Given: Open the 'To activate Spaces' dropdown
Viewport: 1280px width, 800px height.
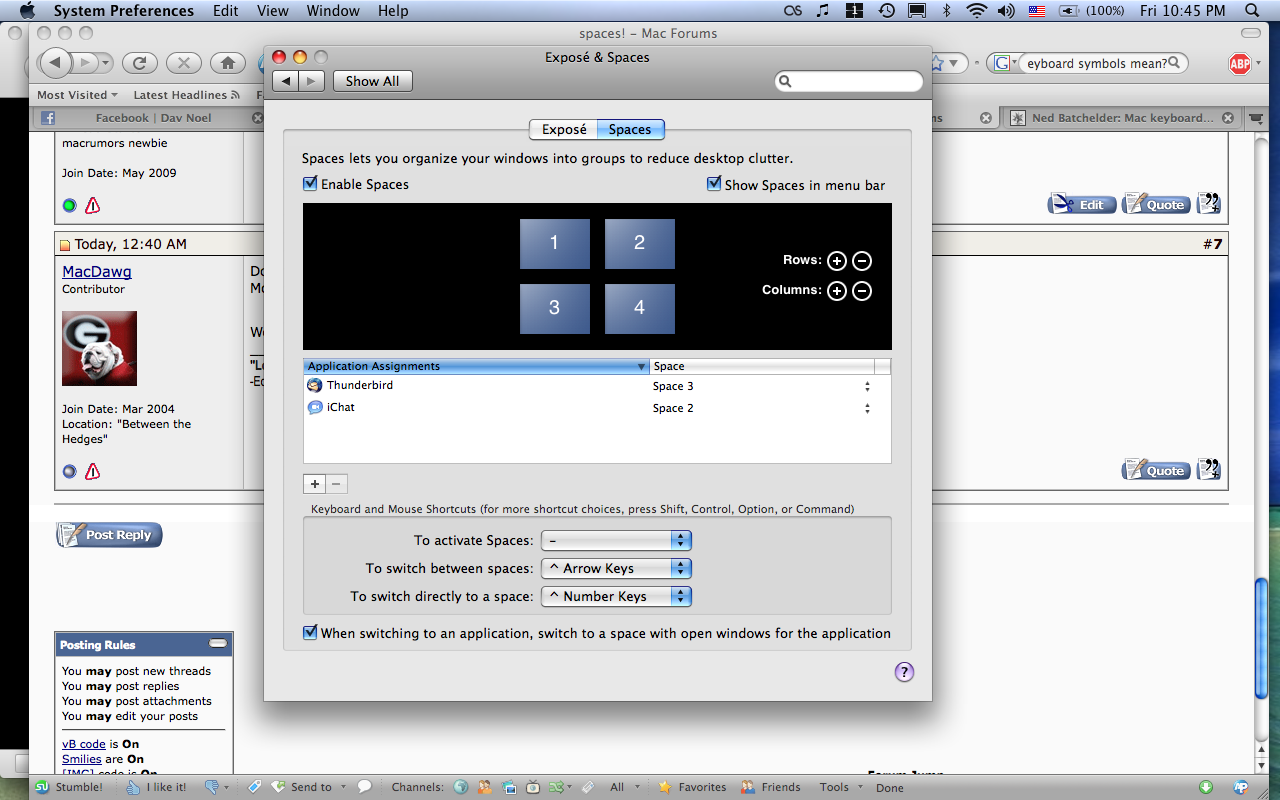Looking at the screenshot, I should [616, 540].
